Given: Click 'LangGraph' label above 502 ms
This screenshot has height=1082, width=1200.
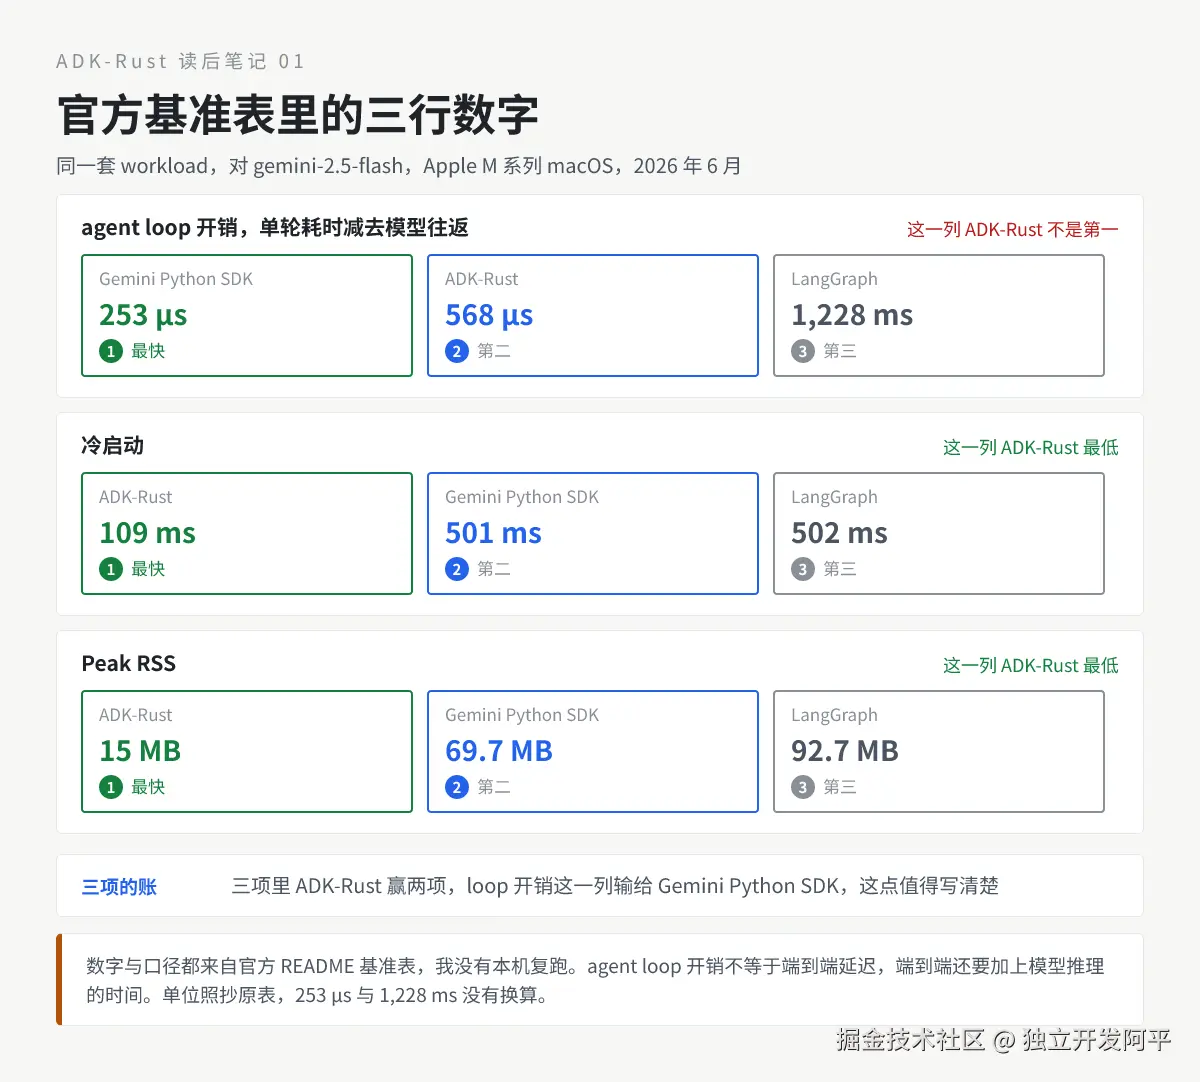Looking at the screenshot, I should (x=834, y=497).
